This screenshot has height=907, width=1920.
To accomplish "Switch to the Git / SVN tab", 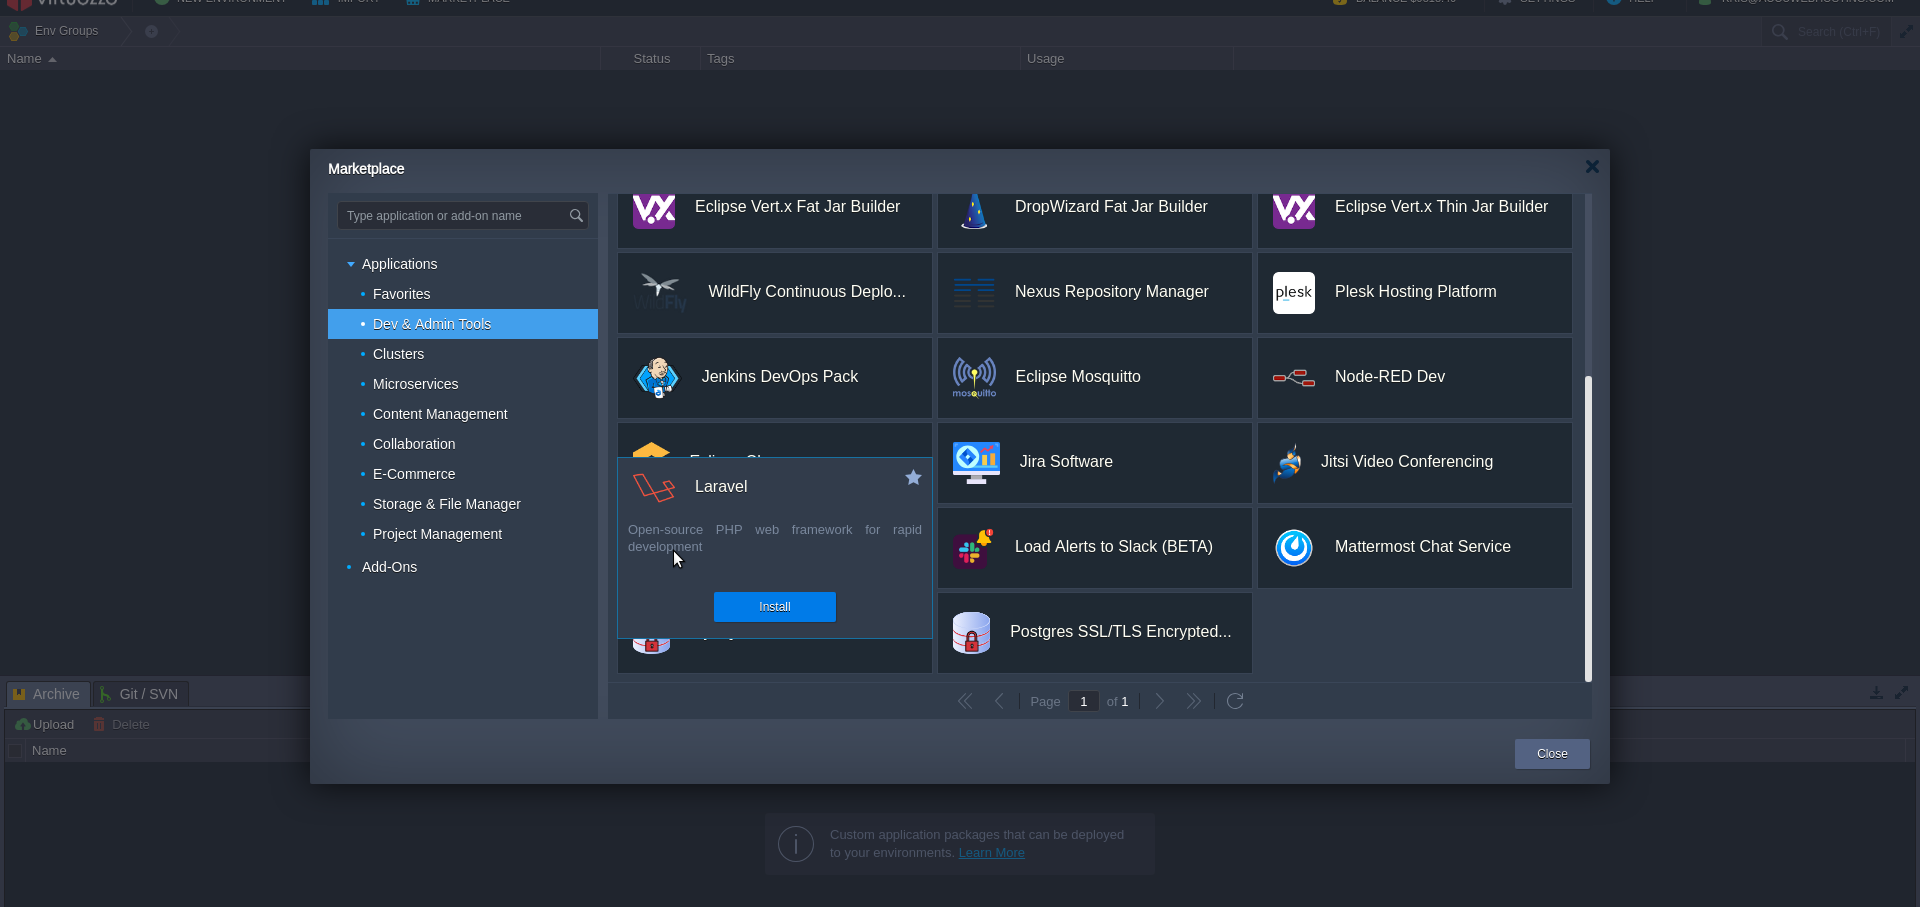I will click(140, 694).
